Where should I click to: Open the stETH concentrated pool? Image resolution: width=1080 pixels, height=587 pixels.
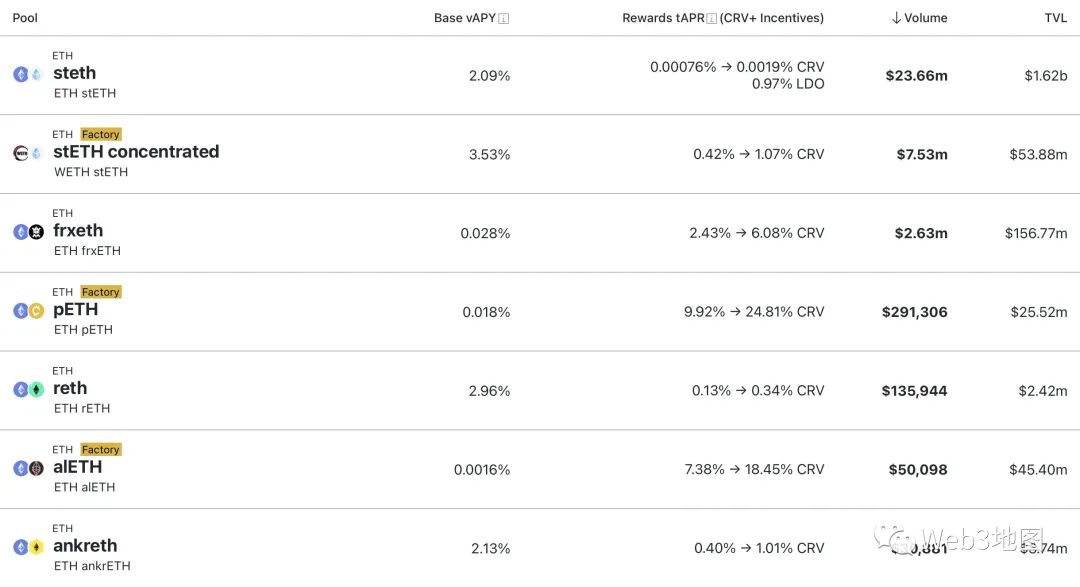pos(136,152)
